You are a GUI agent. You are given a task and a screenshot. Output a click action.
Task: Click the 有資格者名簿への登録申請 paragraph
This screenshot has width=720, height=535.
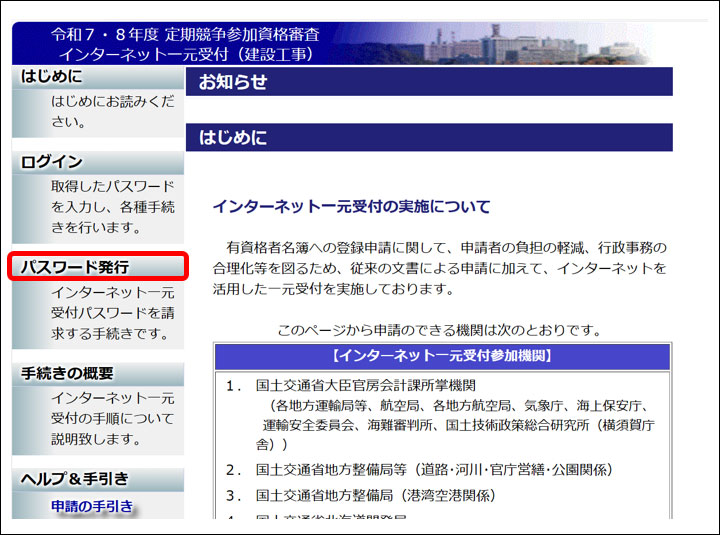[x=439, y=269]
